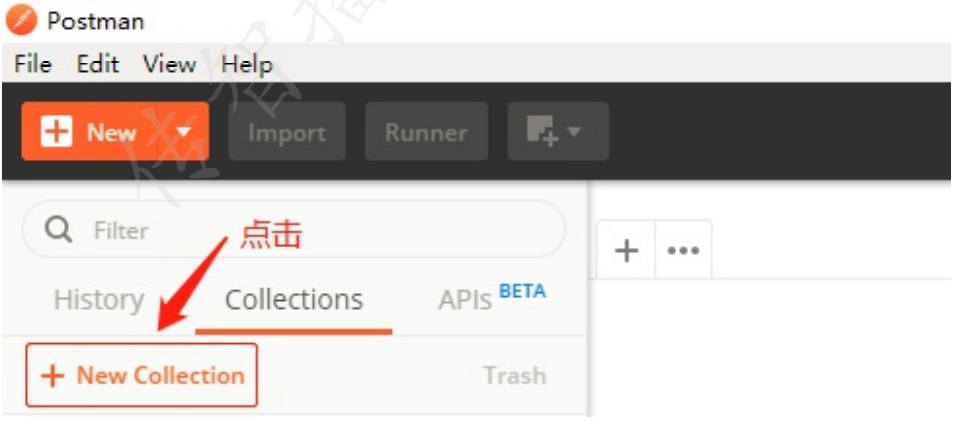
Task: Switch to the History tab
Action: point(99,300)
